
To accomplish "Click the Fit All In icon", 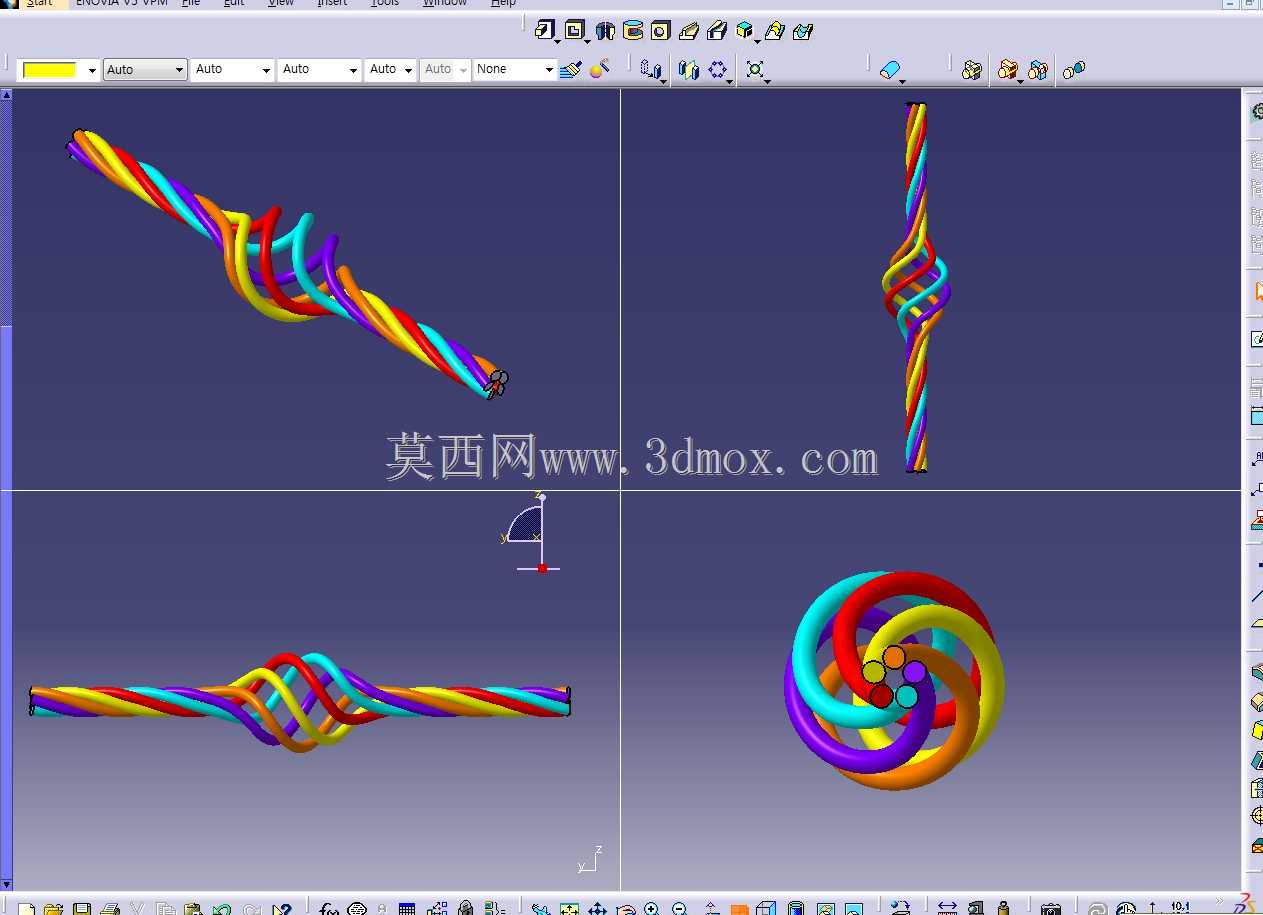I will point(569,909).
